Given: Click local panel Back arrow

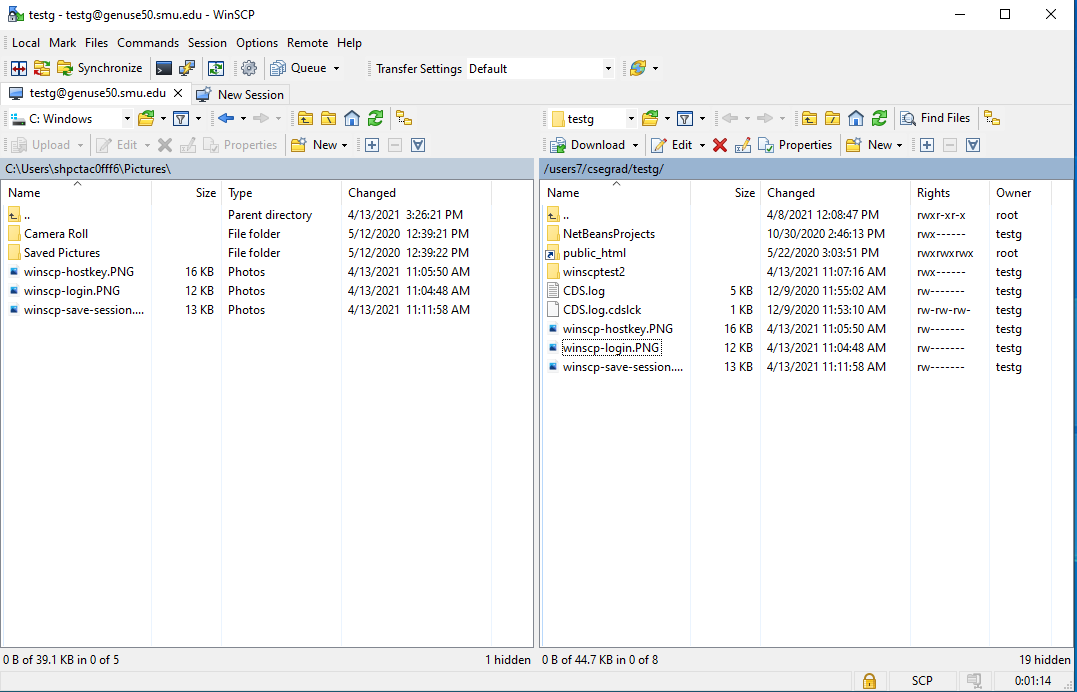Looking at the screenshot, I should click(x=226, y=119).
